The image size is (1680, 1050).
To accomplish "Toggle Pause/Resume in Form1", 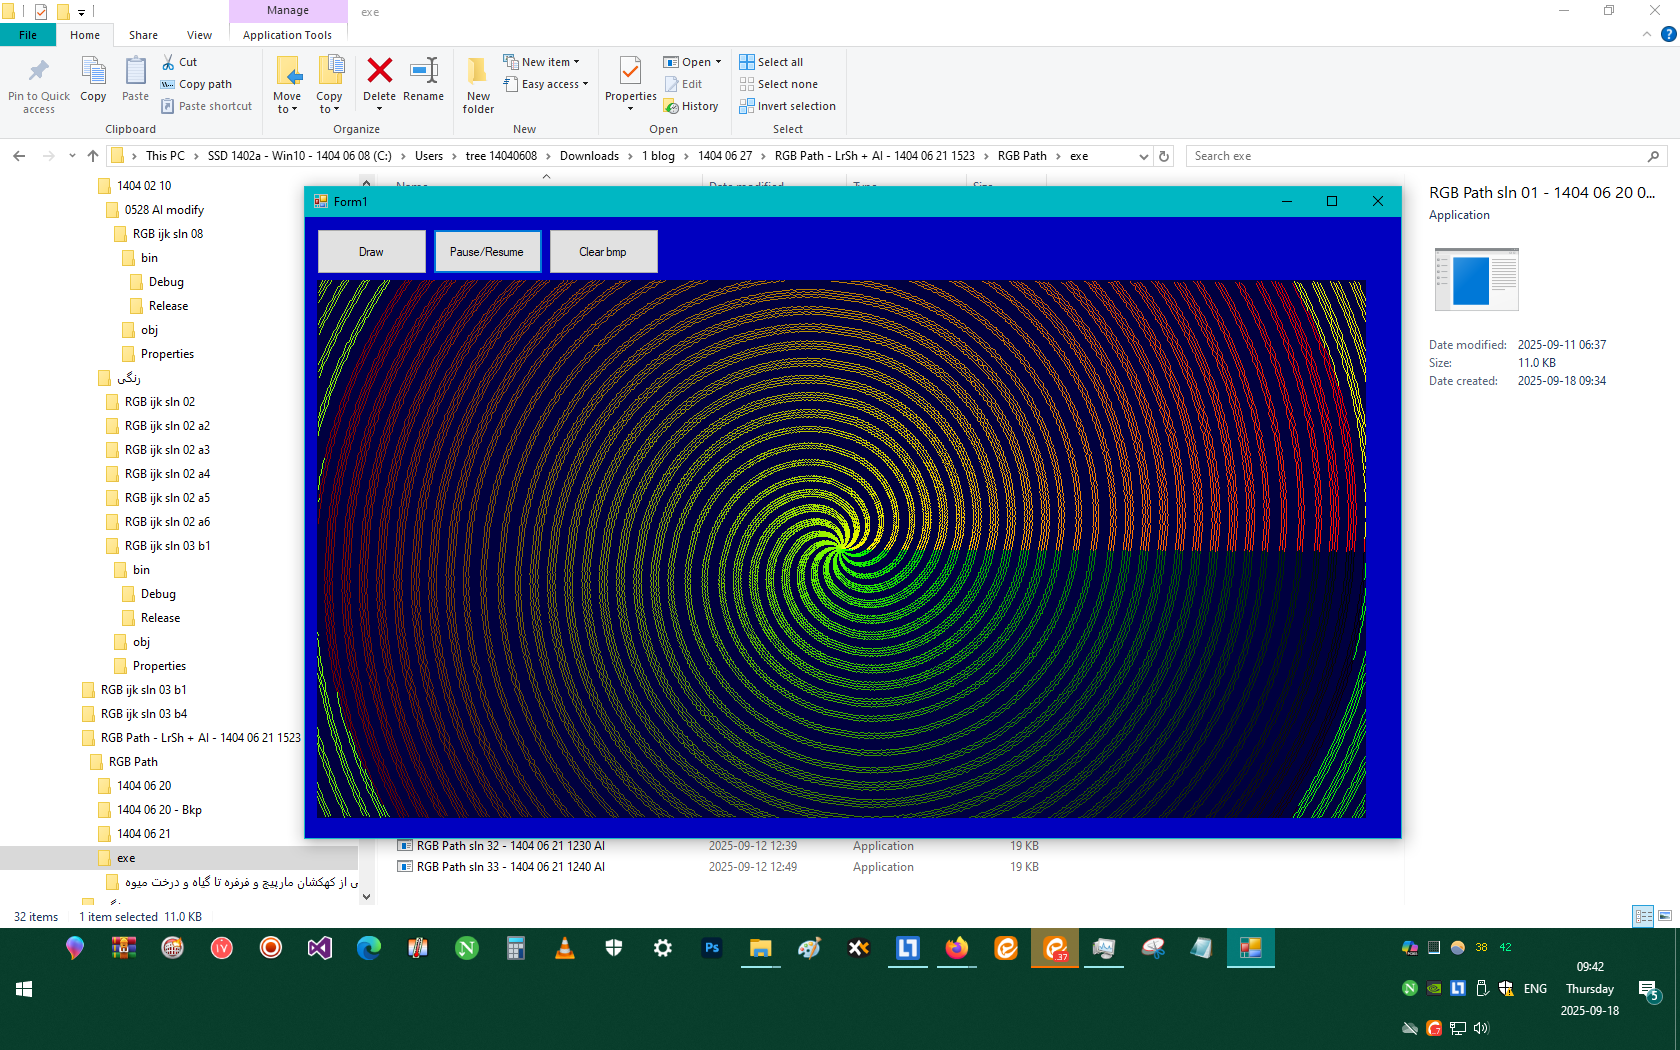I will click(487, 252).
